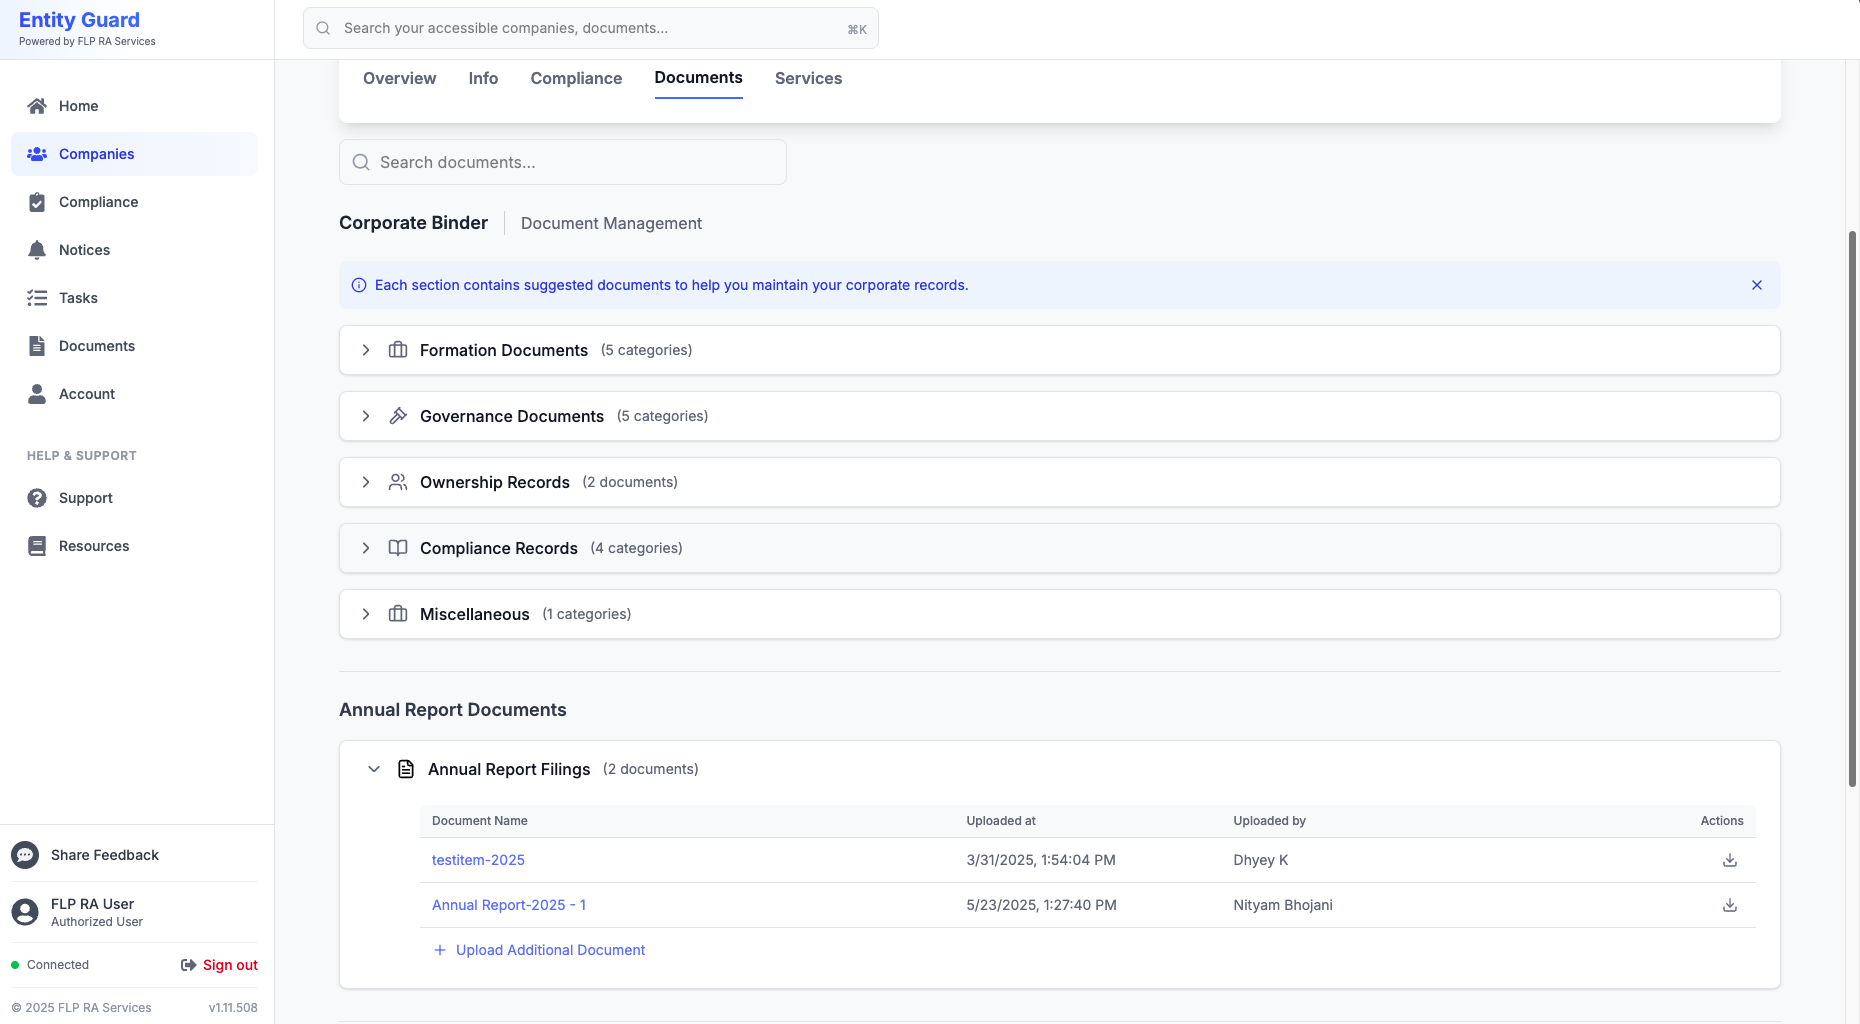
Task: Select the Corporate Binder view
Action: tap(413, 223)
